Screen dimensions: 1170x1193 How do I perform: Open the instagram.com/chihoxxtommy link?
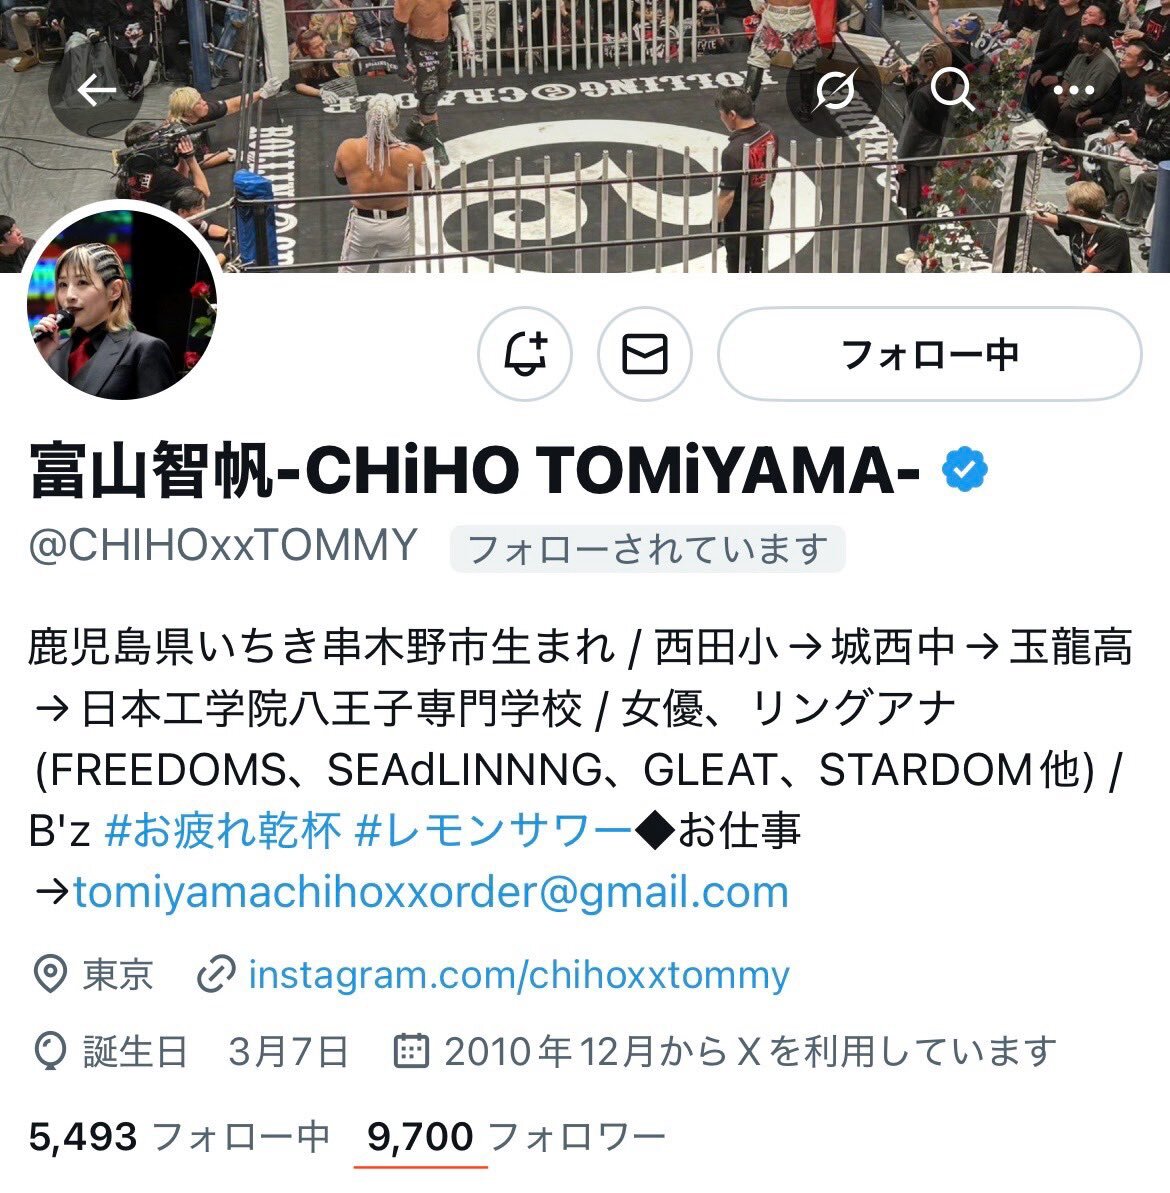(519, 975)
